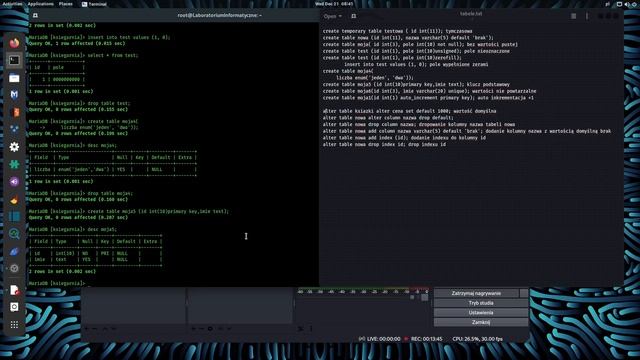The height and width of the screenshot is (360, 640).
Task: Click the new tab icon in terminal header
Action: [x=36, y=15]
